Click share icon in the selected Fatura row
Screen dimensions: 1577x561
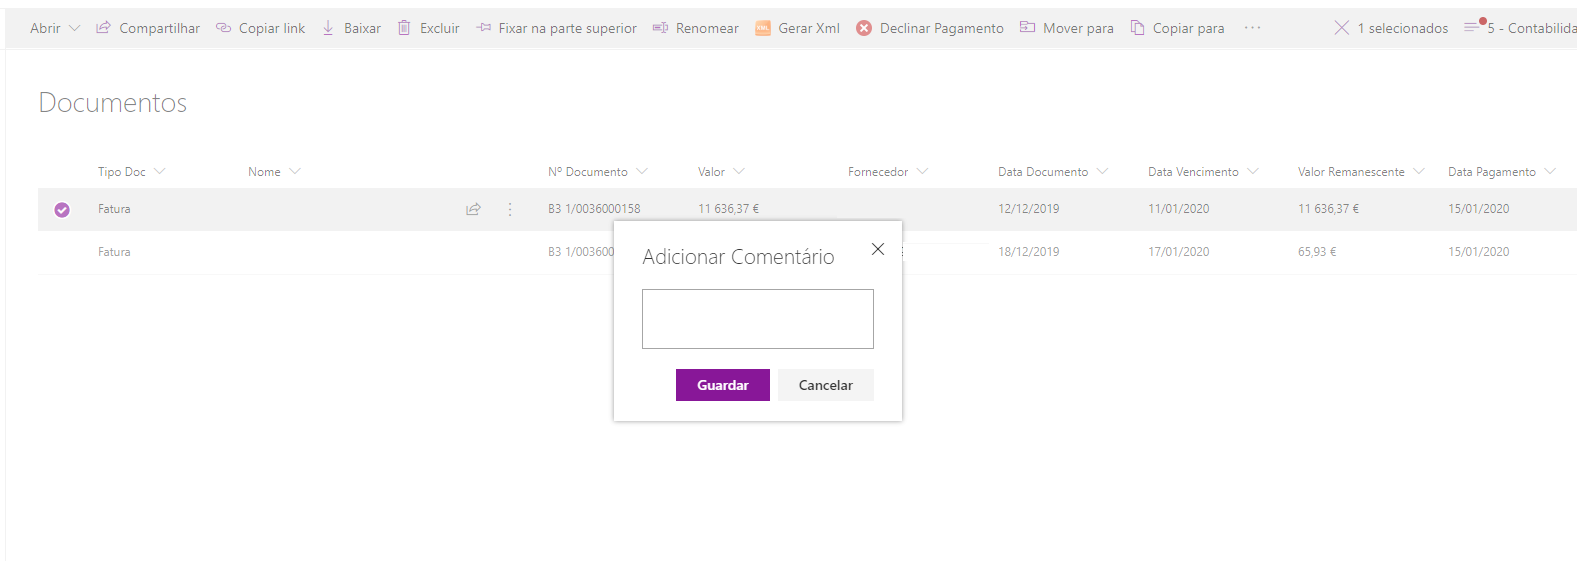(473, 209)
